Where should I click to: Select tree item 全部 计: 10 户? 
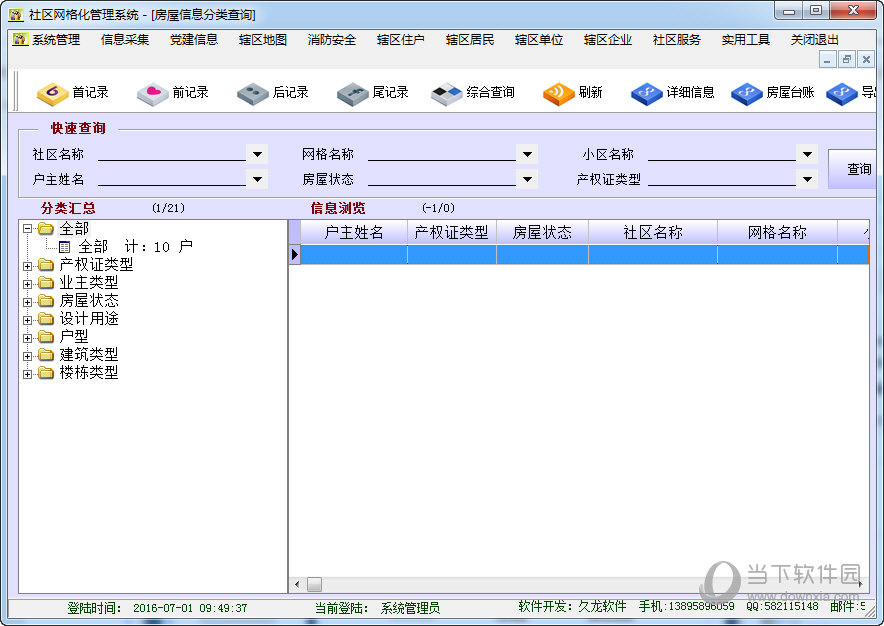point(135,246)
